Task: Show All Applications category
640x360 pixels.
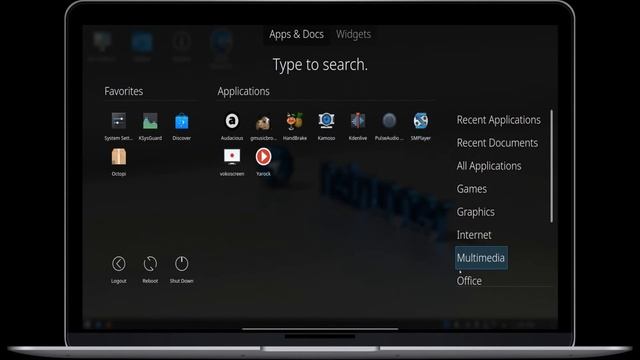Action: [x=489, y=166]
